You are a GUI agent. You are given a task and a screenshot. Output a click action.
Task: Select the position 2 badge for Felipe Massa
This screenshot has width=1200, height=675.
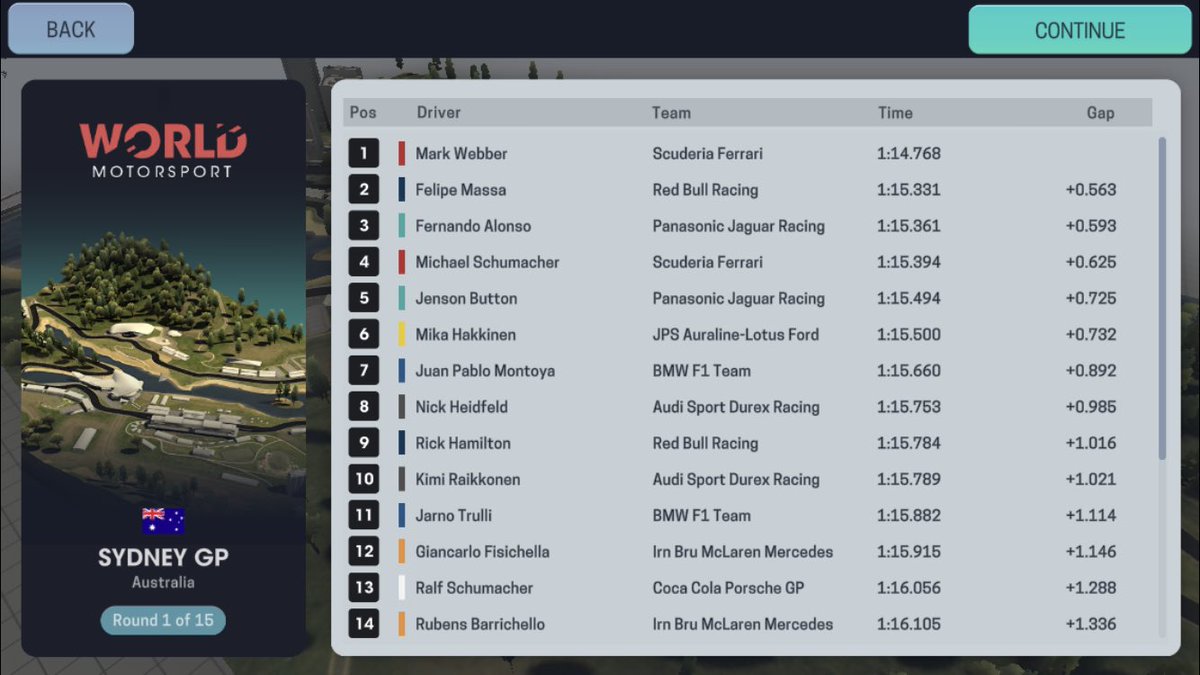(363, 189)
